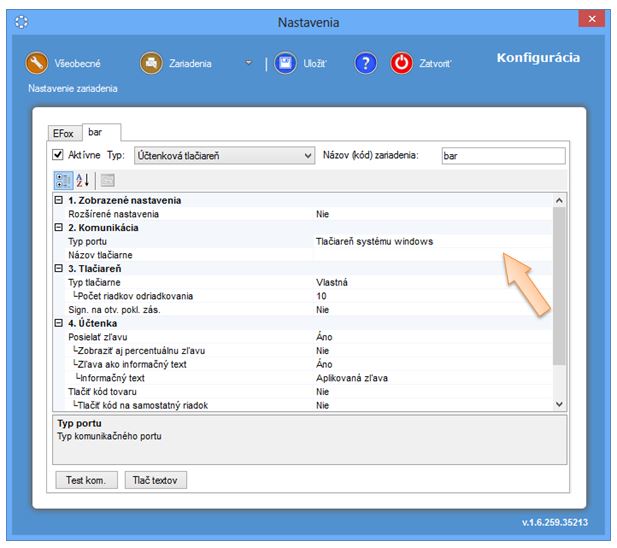Image resolution: width=617 pixels, height=548 pixels.
Task: Expand the Zariadenia toolbar dropdown arrow
Action: [x=249, y=63]
